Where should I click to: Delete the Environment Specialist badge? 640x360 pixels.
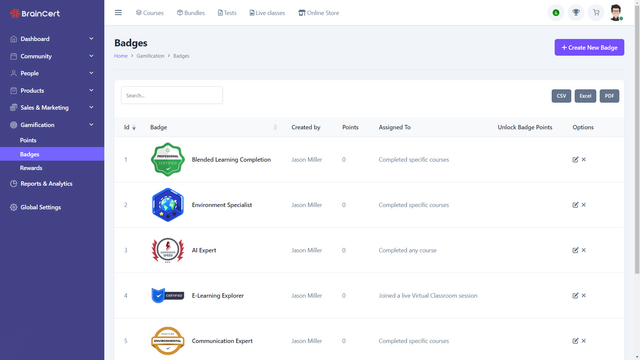point(584,205)
